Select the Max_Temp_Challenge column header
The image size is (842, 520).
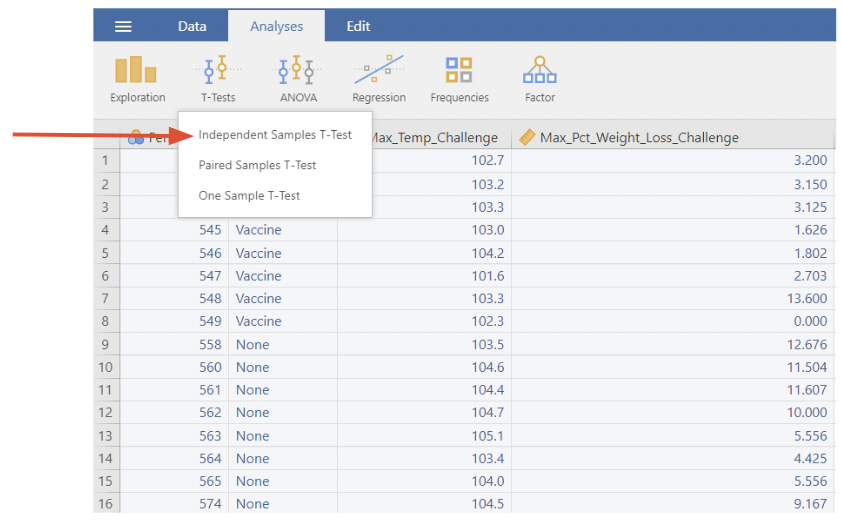[434, 137]
